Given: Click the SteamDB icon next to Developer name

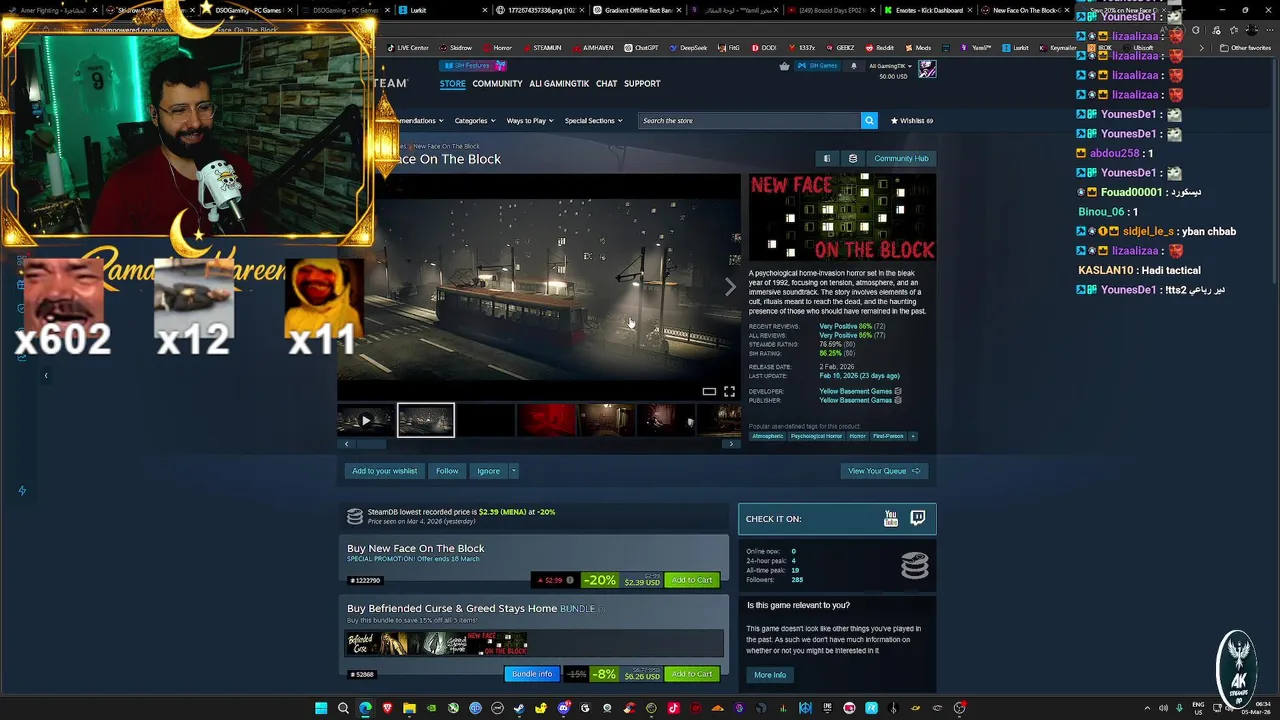Looking at the screenshot, I should point(898,391).
